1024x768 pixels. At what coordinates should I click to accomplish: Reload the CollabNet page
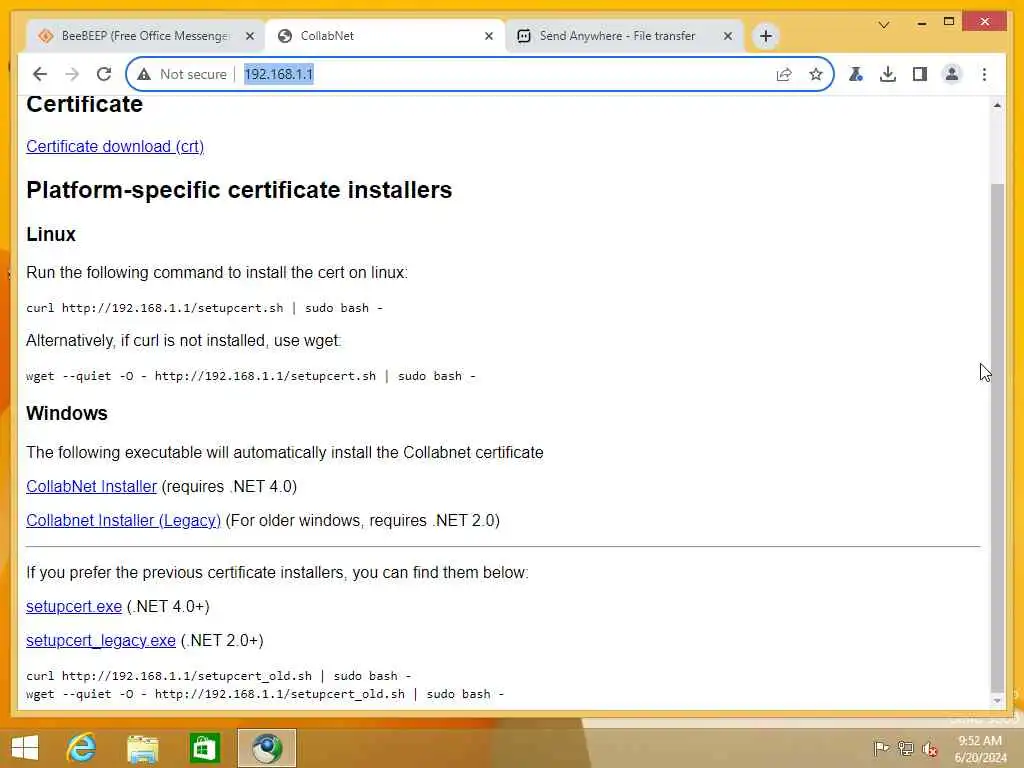104,74
